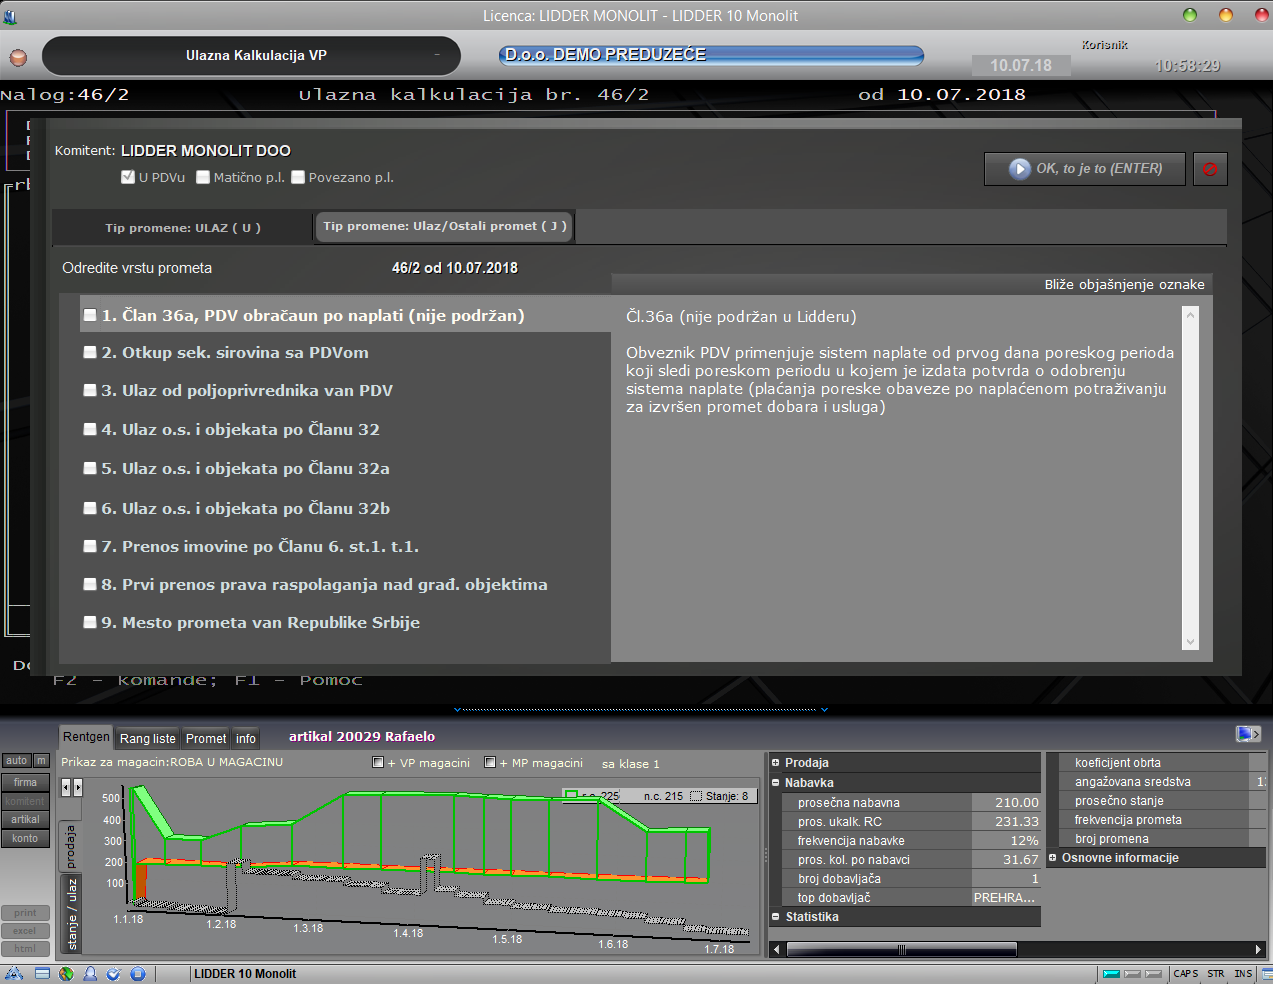Click the round red icon left of Ulazna Kalkulacija VP
Viewport: 1273px width, 984px height.
18,57
